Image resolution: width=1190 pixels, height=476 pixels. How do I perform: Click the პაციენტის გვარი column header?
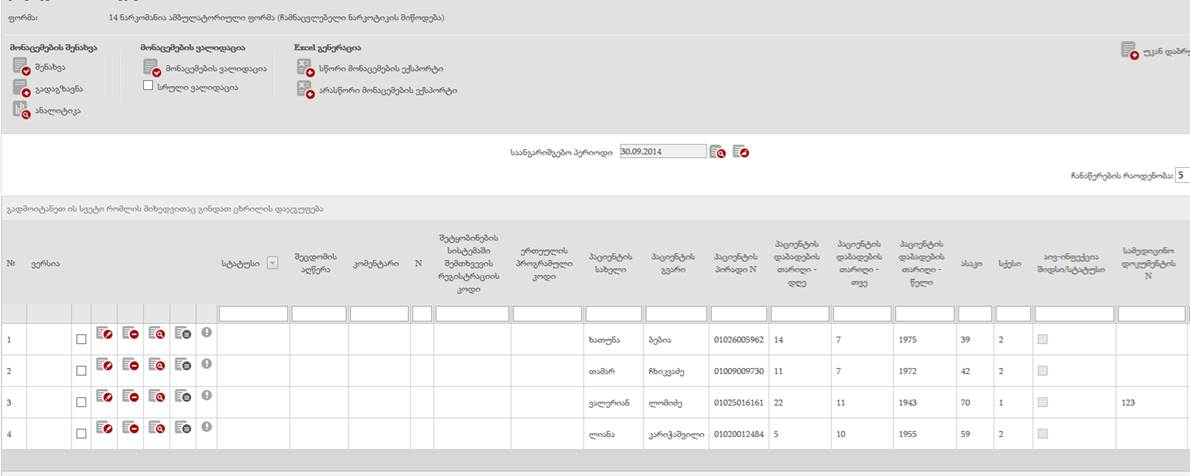tap(674, 263)
